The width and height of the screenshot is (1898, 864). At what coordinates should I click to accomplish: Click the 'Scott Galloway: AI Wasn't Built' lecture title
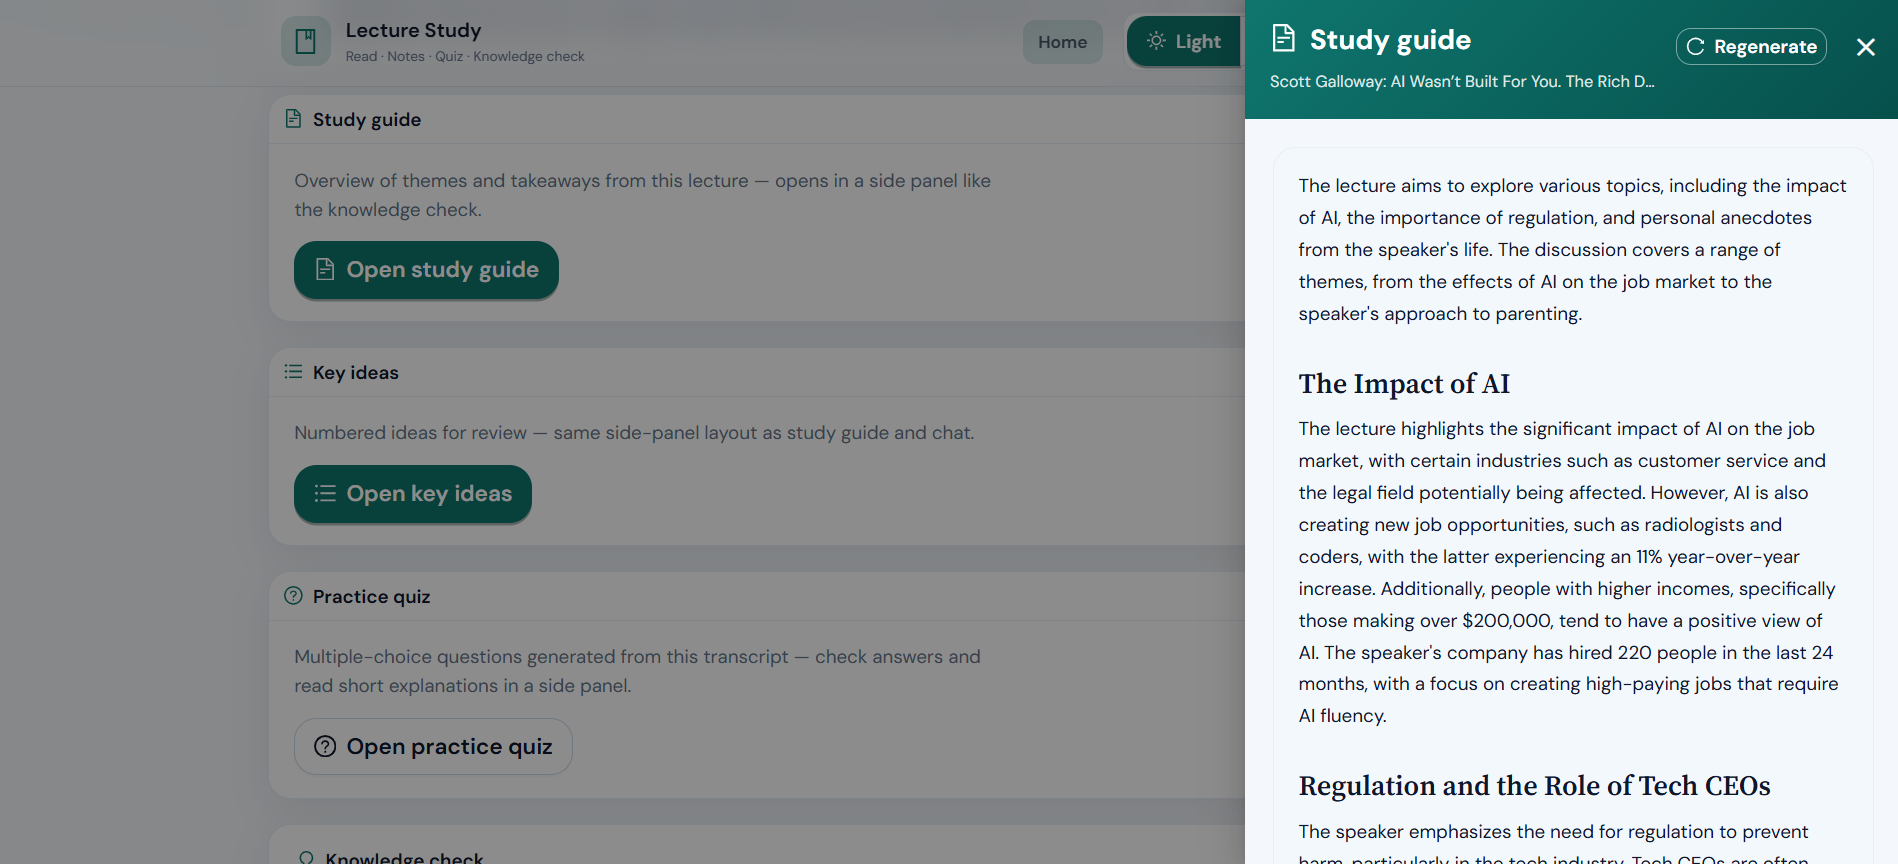1462,82
